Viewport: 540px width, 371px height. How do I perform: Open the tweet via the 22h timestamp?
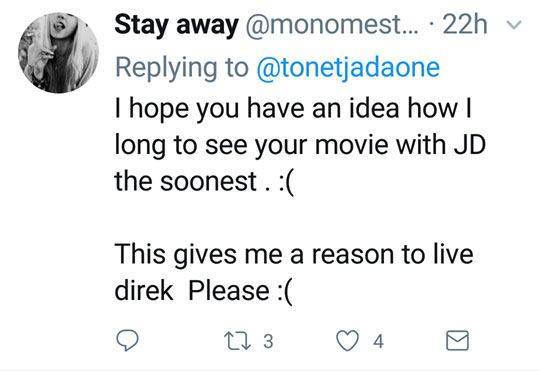coord(465,24)
